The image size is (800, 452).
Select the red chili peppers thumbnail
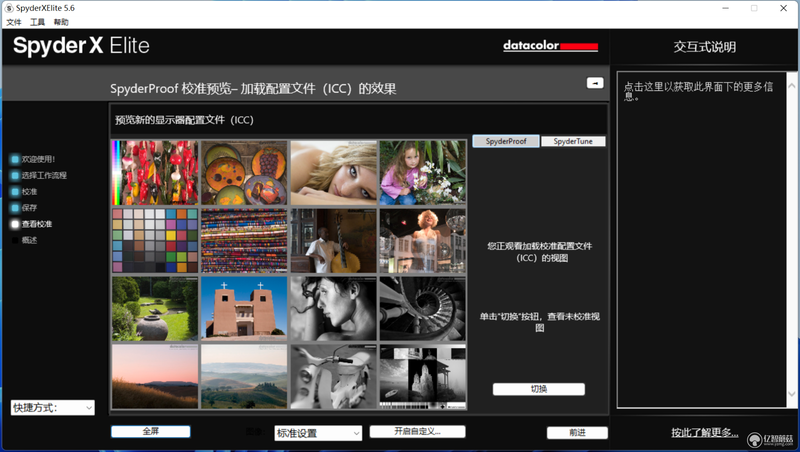click(155, 173)
